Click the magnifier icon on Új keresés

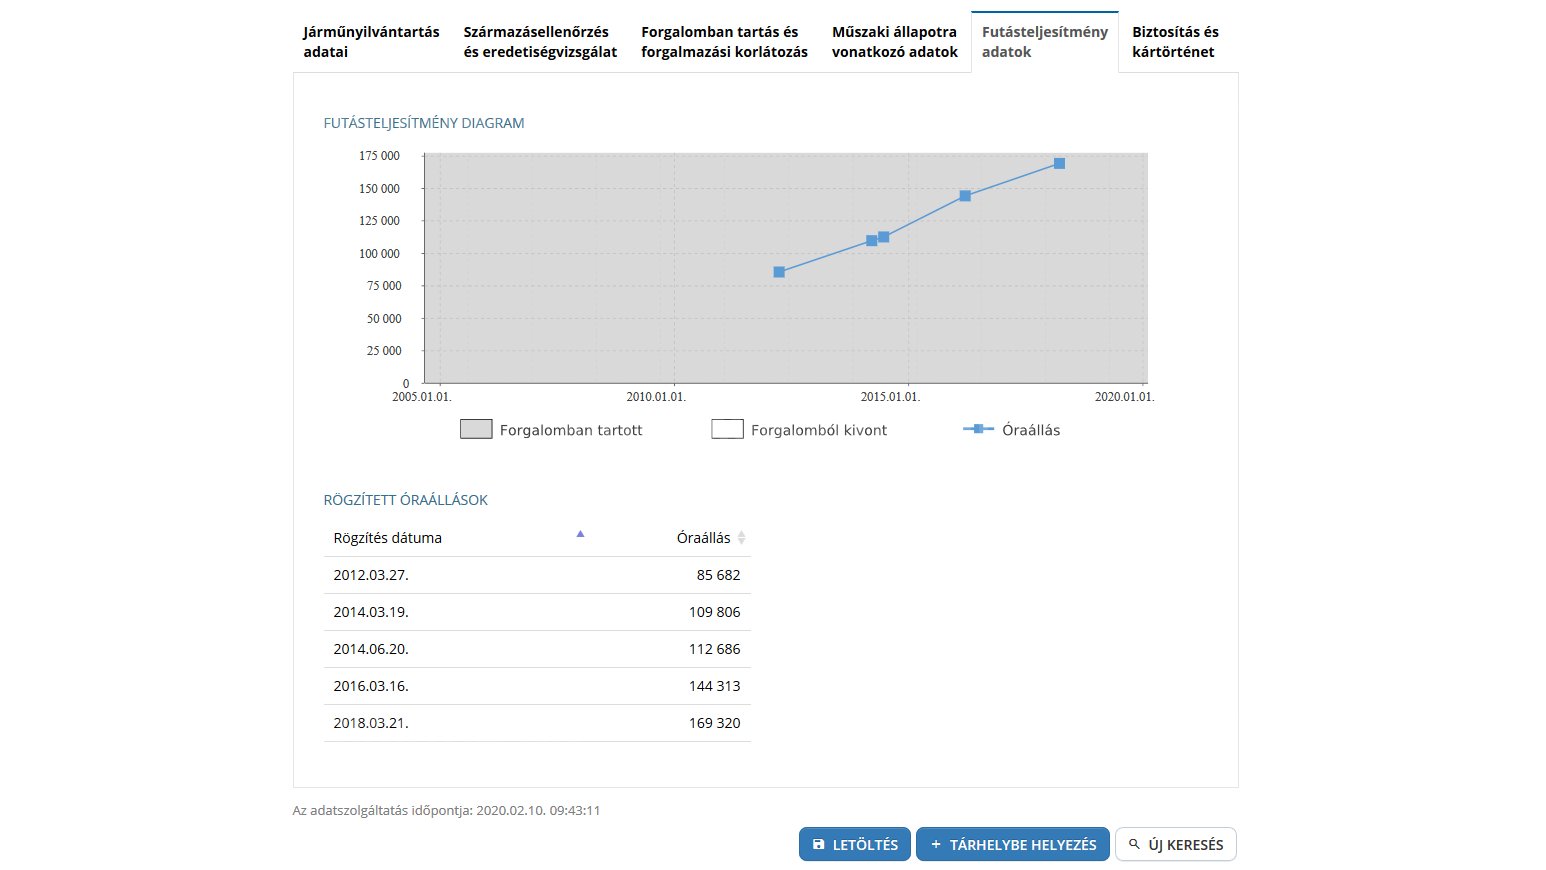point(1134,845)
